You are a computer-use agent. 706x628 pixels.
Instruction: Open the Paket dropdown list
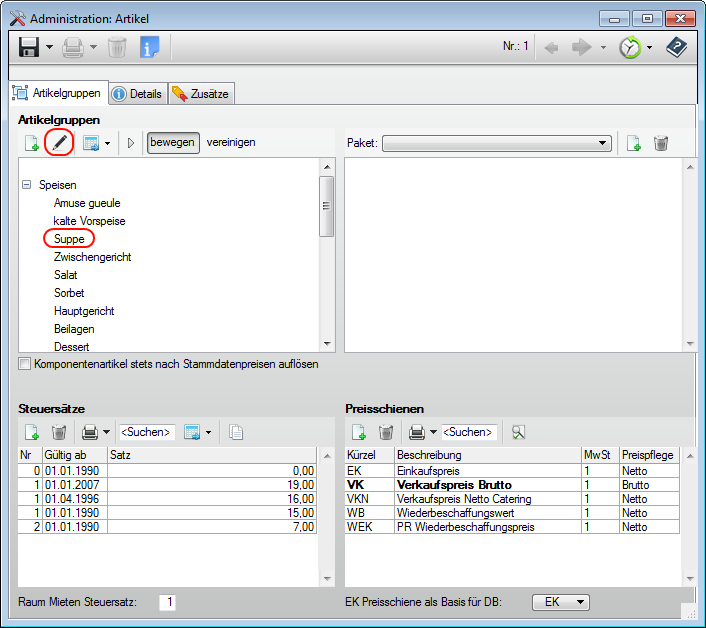click(602, 143)
